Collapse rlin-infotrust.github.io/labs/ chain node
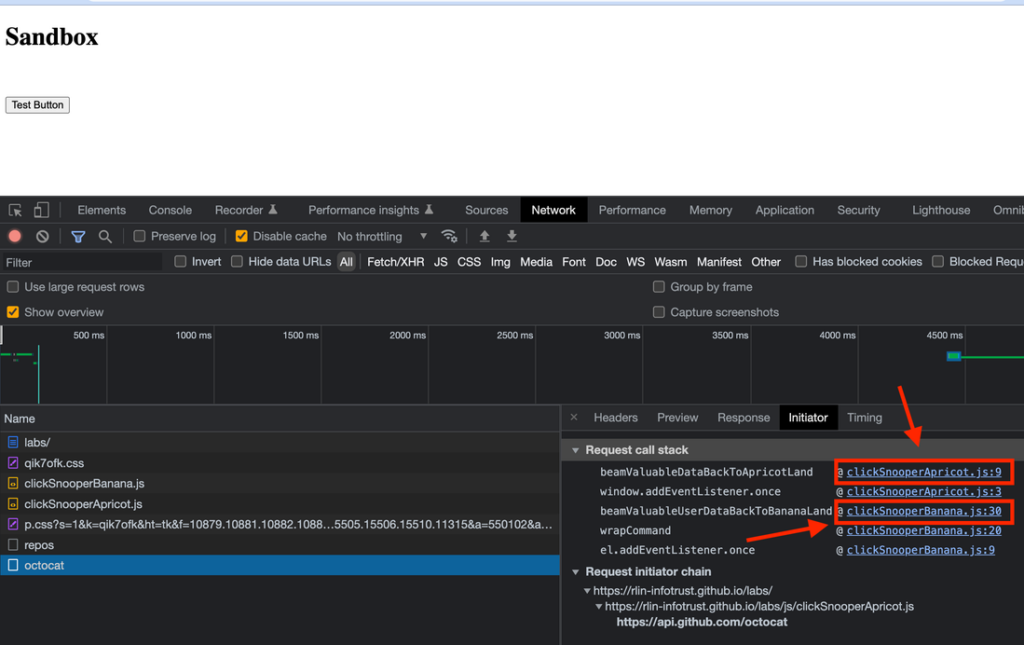This screenshot has height=645, width=1024. [x=587, y=591]
